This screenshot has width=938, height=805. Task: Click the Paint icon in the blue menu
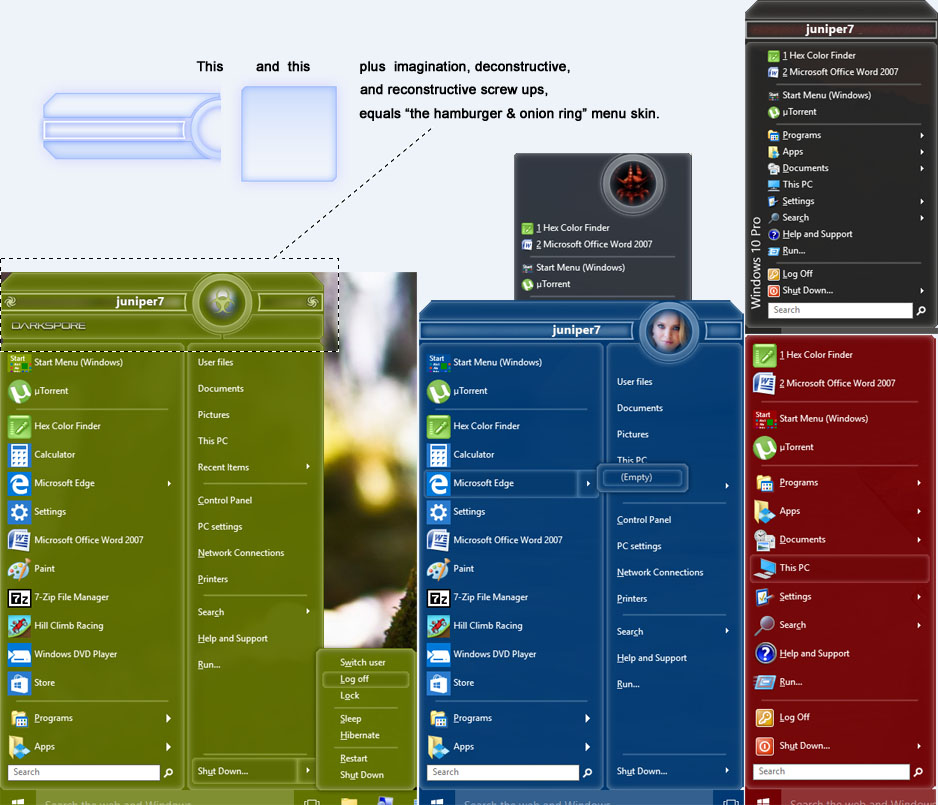tap(438, 568)
